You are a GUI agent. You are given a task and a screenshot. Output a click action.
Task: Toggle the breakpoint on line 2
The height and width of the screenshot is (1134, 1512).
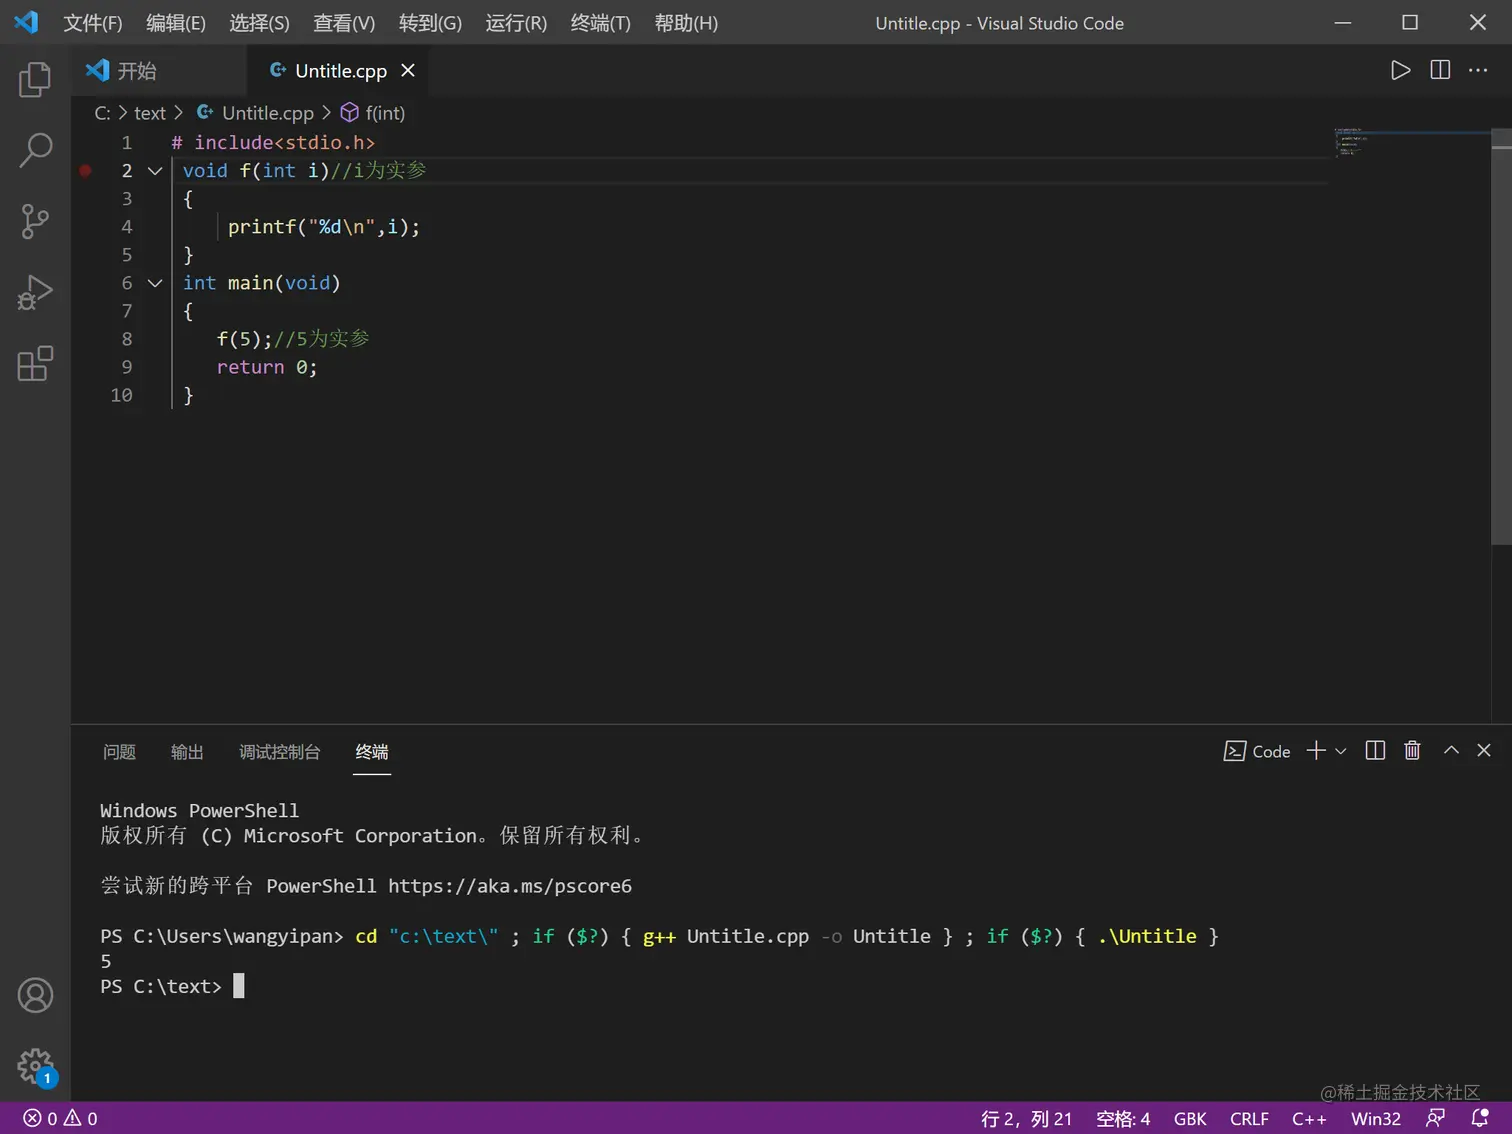(x=86, y=171)
